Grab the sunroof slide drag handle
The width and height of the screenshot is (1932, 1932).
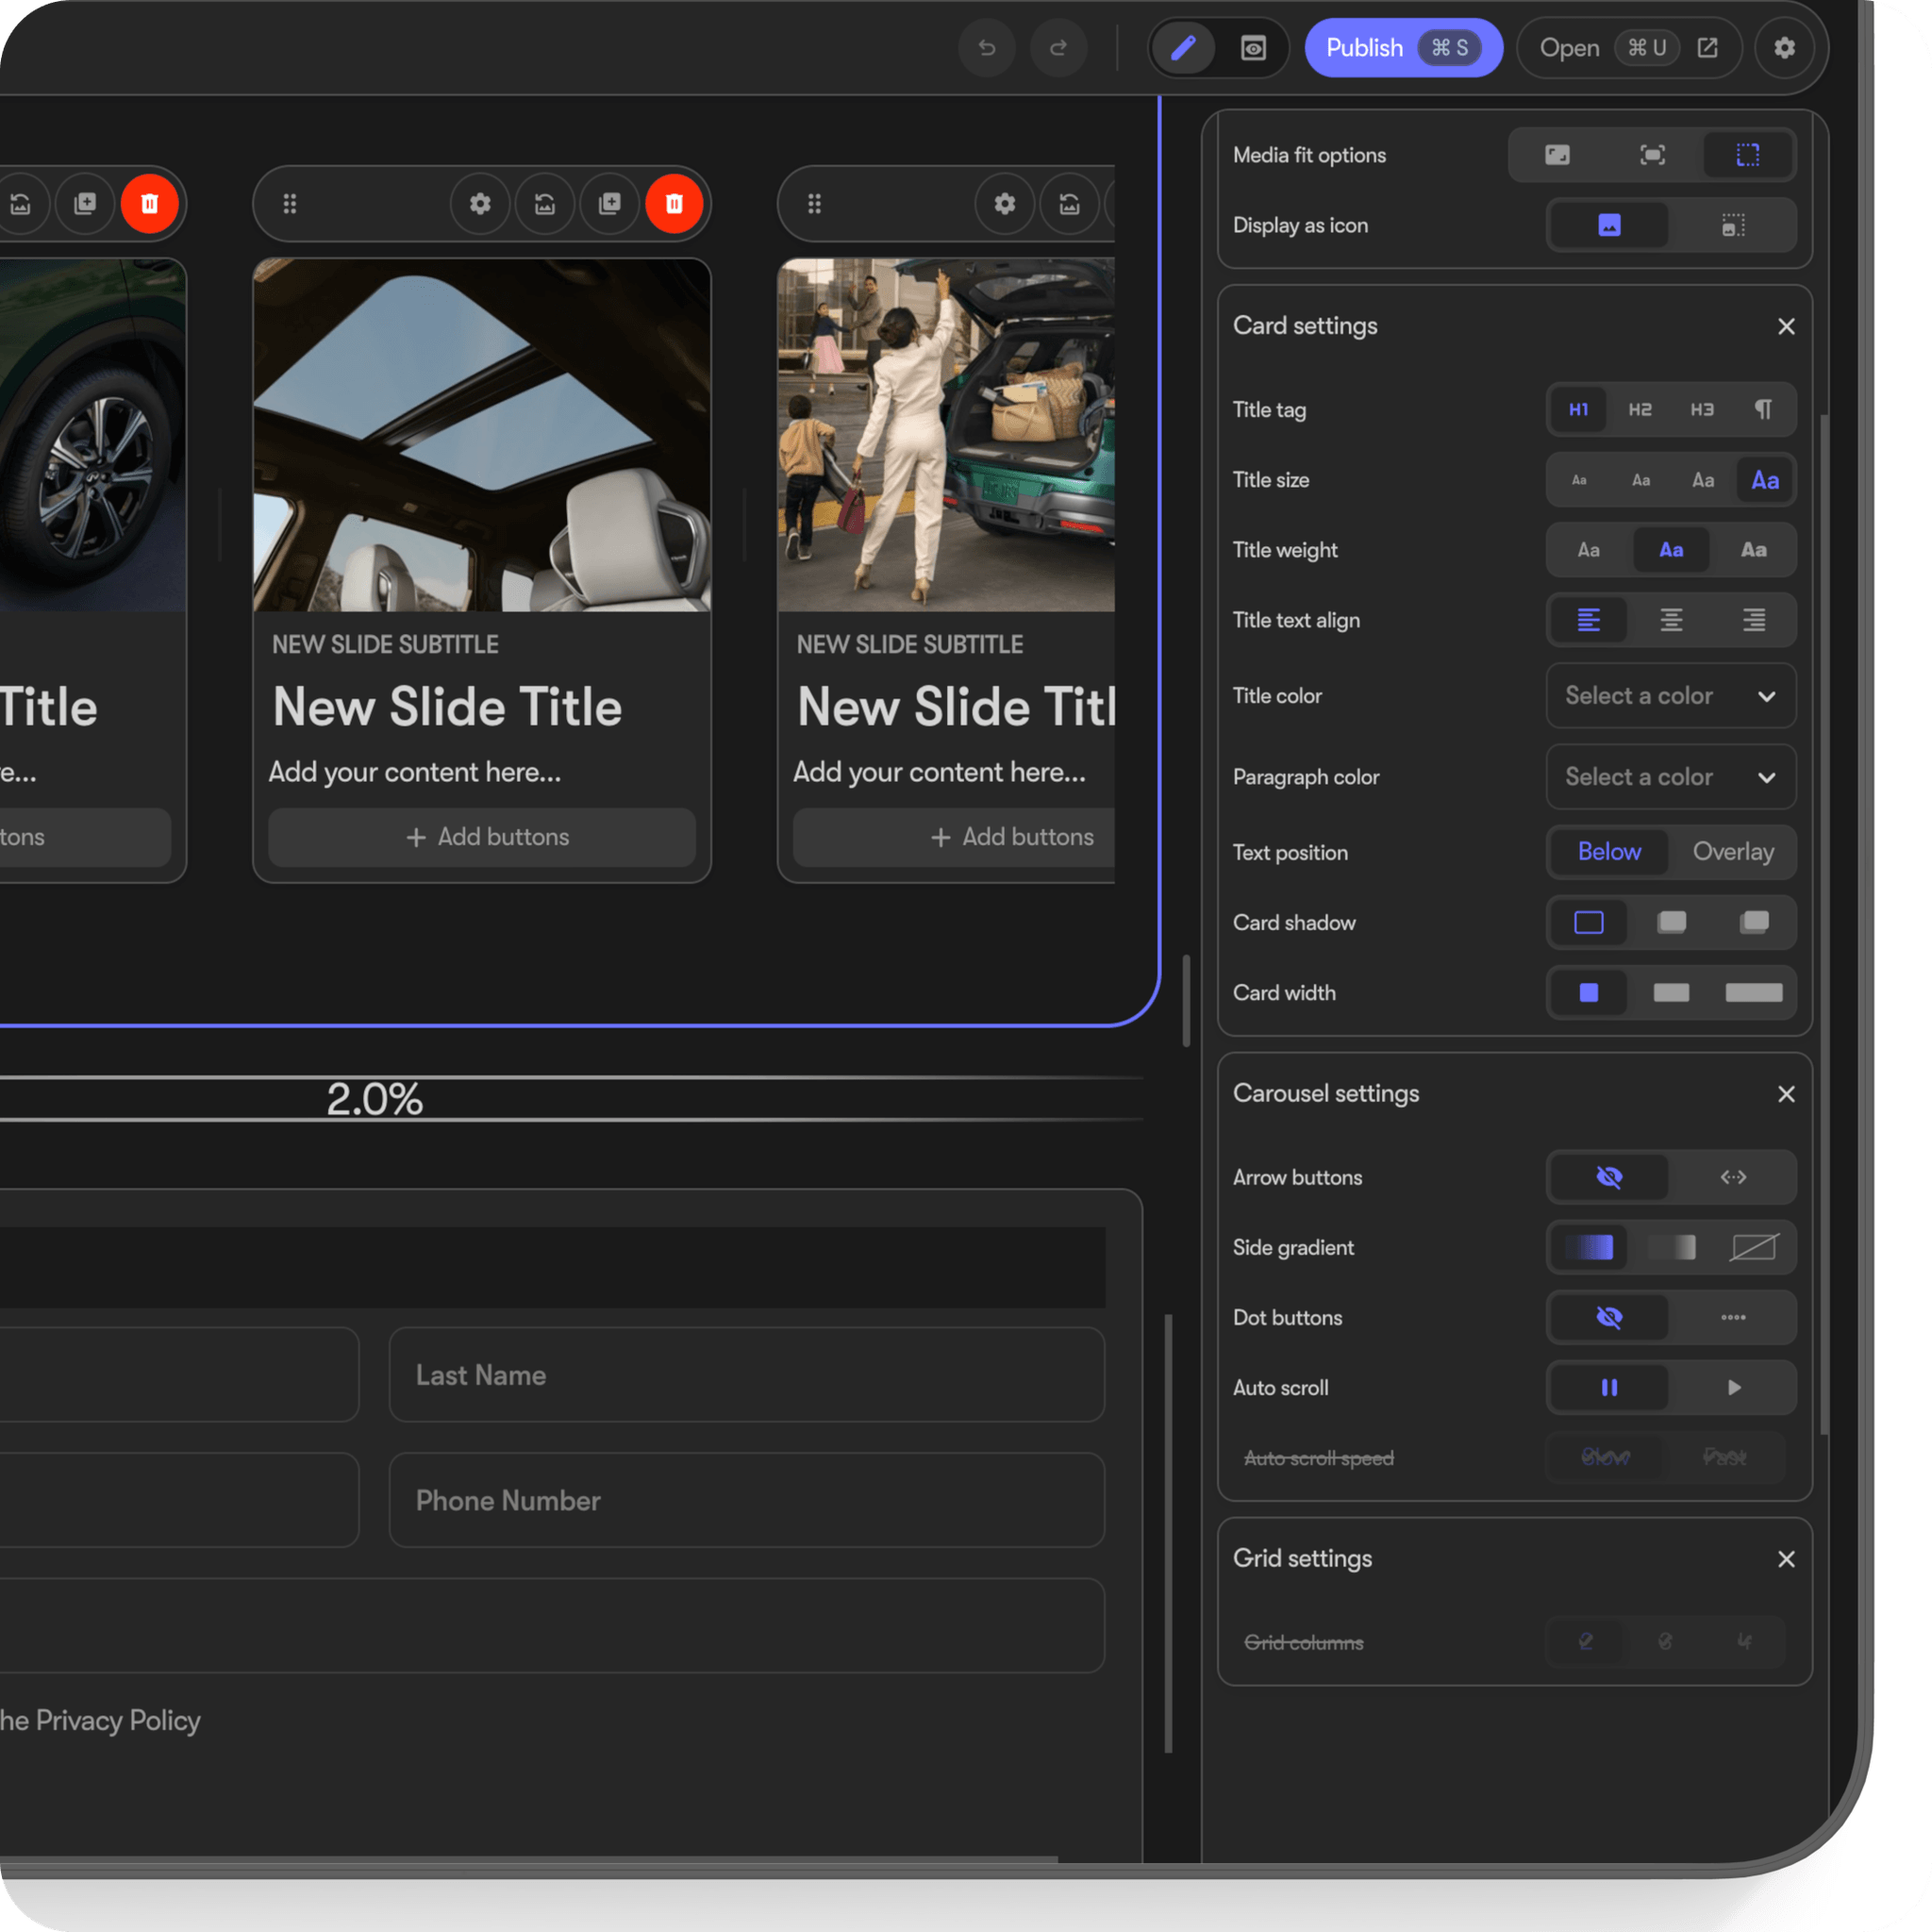pos(290,204)
